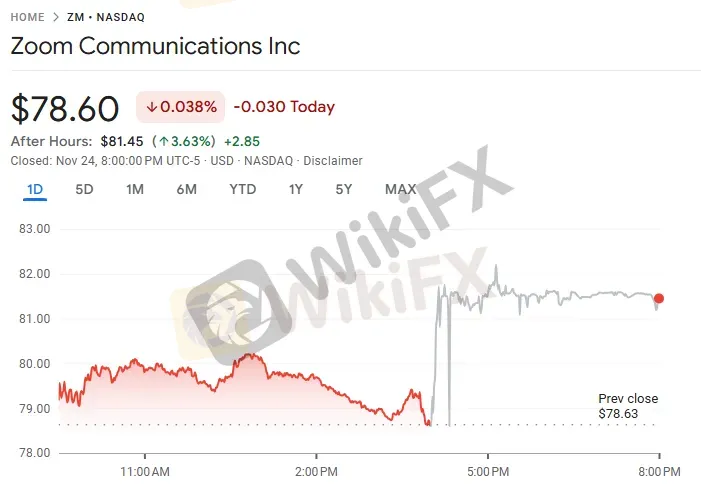701x498 pixels.
Task: Open the Disclaimer link
Action: 333,160
